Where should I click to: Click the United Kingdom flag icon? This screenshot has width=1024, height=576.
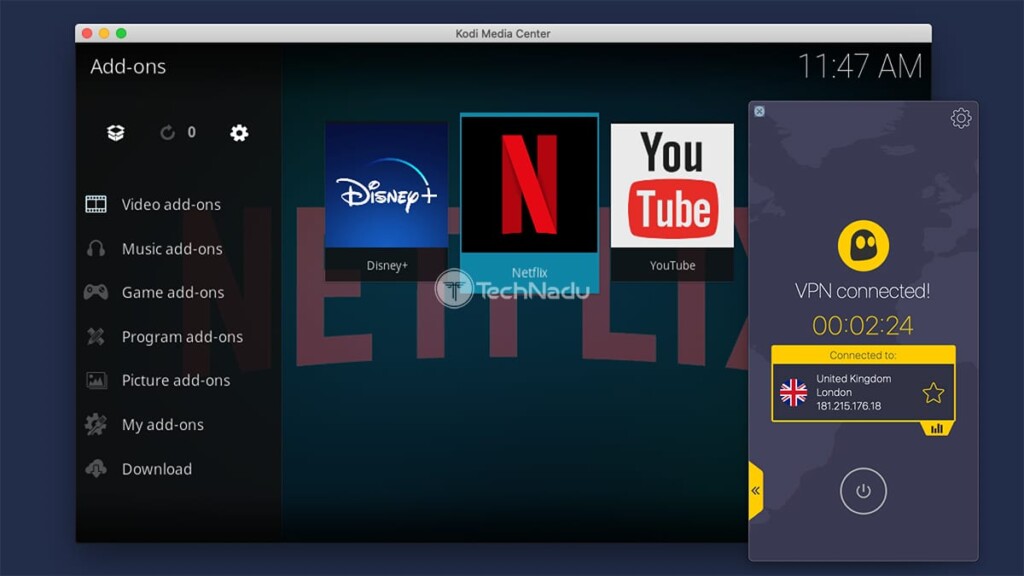tap(793, 392)
